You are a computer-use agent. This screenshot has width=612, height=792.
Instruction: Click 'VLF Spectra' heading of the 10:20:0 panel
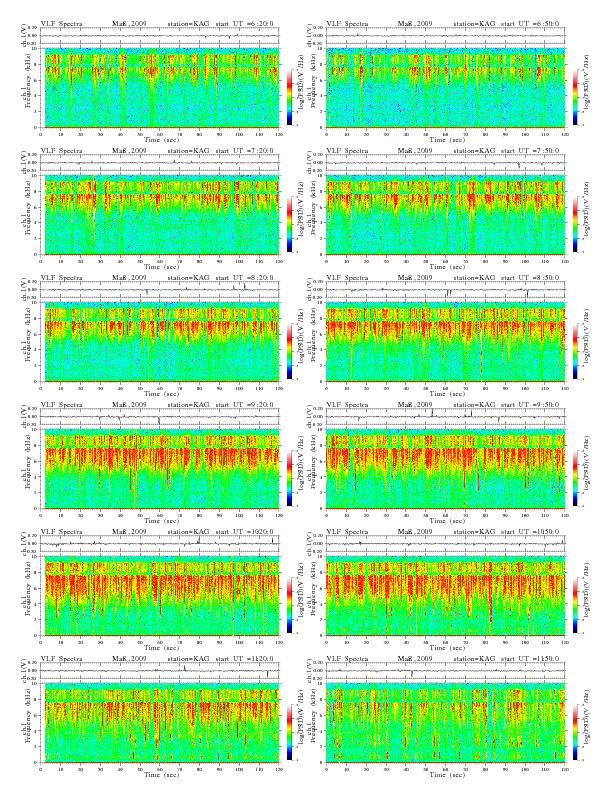click(x=62, y=531)
